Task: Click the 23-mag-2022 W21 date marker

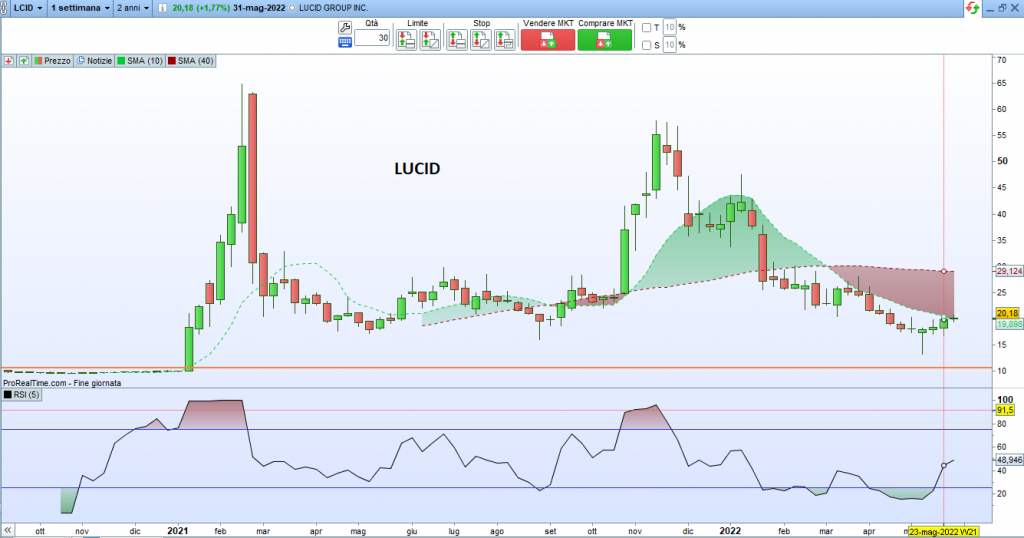Action: (944, 532)
